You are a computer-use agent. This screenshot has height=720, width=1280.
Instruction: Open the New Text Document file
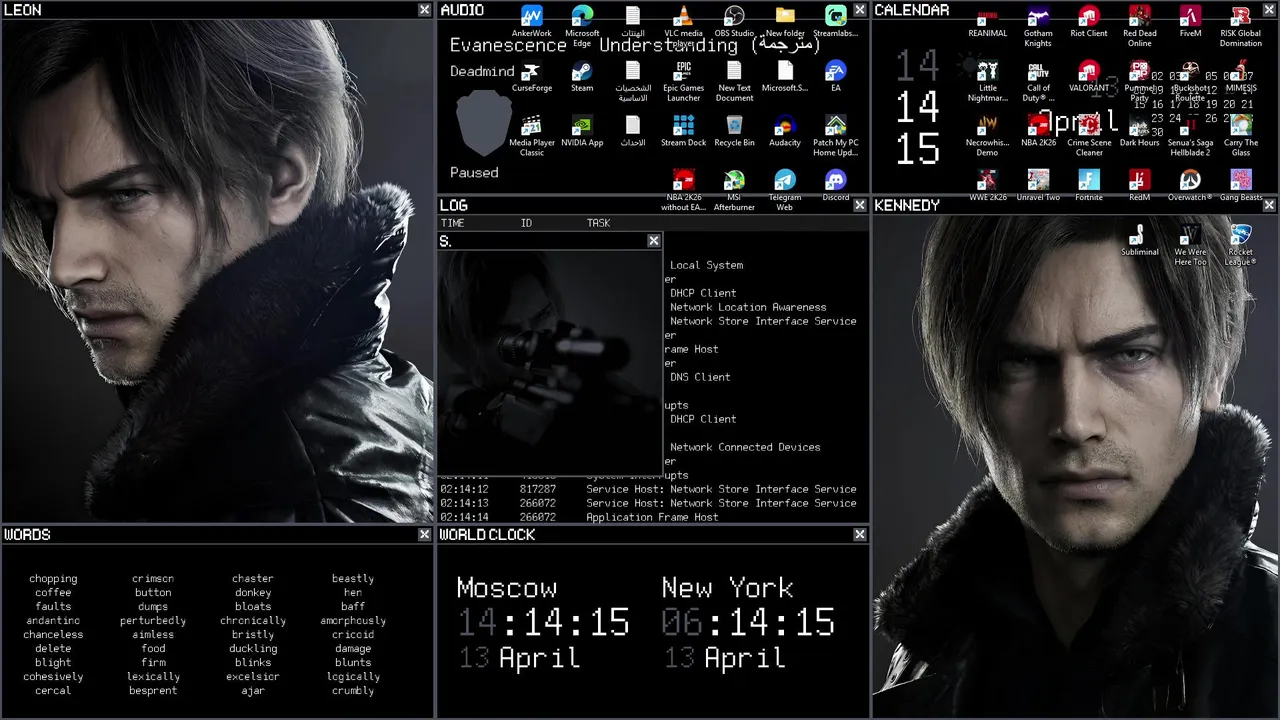tap(734, 81)
